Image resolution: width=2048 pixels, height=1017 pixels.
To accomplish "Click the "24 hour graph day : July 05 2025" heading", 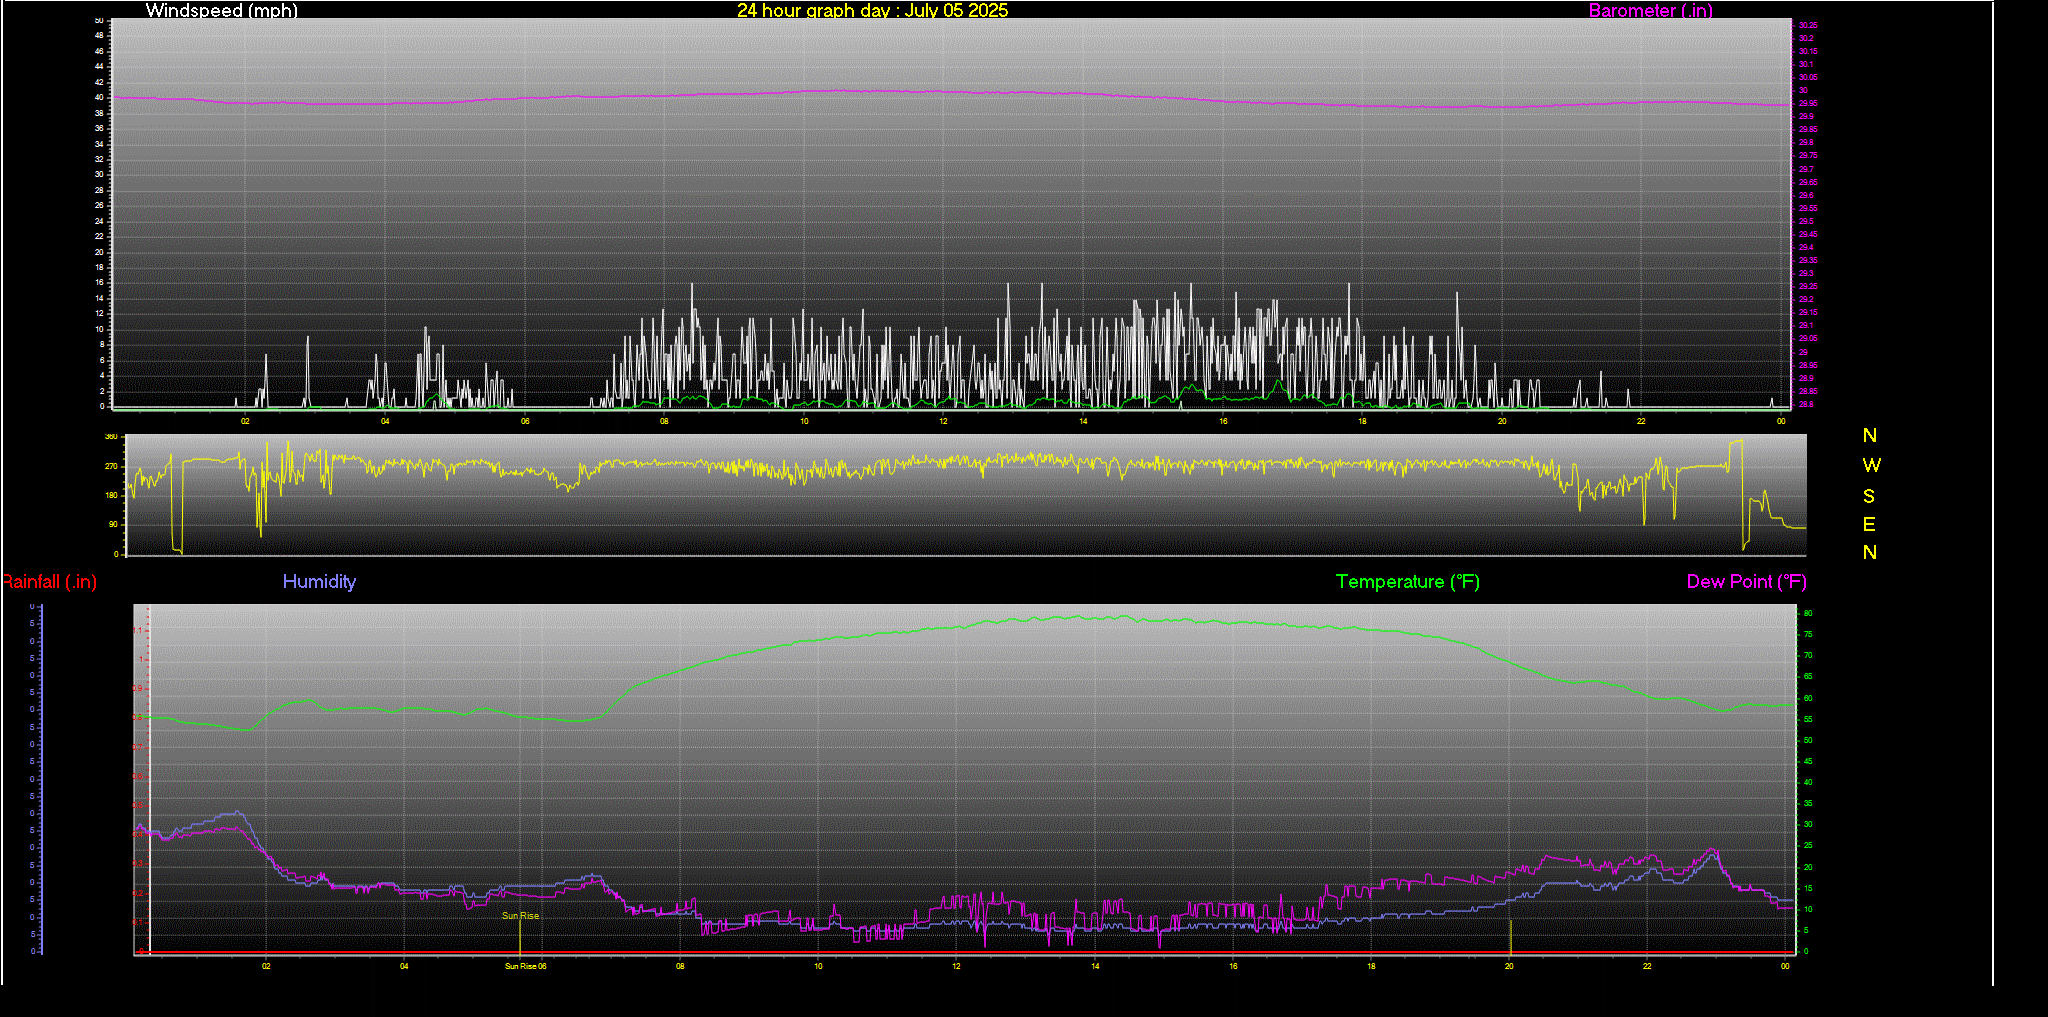I will 872,11.
